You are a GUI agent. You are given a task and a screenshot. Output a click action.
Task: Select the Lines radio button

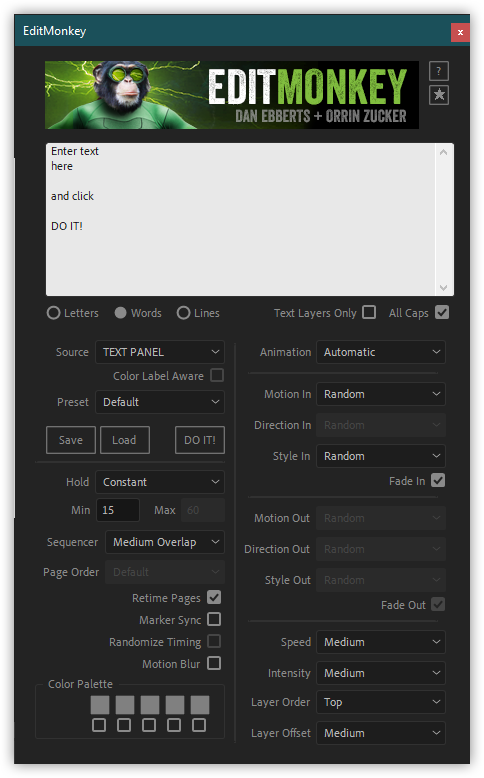pos(184,313)
